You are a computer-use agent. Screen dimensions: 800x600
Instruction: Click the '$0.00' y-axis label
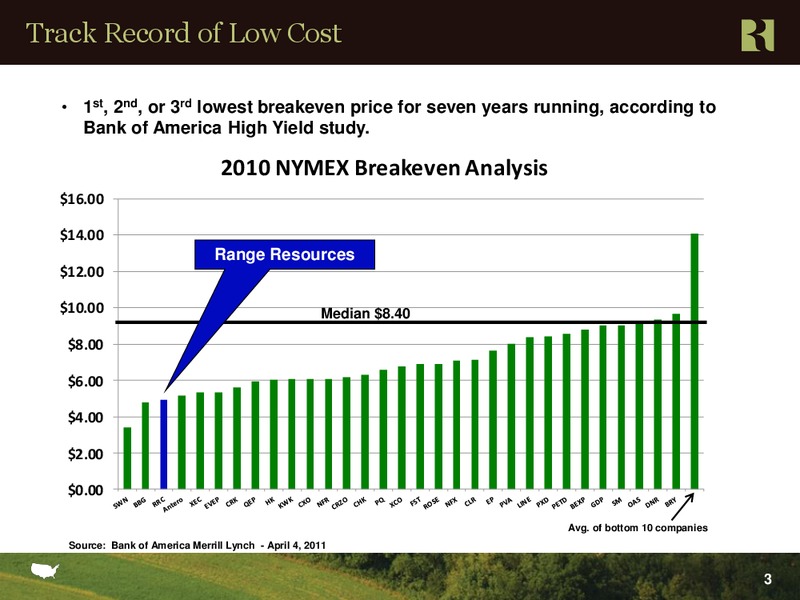point(86,490)
